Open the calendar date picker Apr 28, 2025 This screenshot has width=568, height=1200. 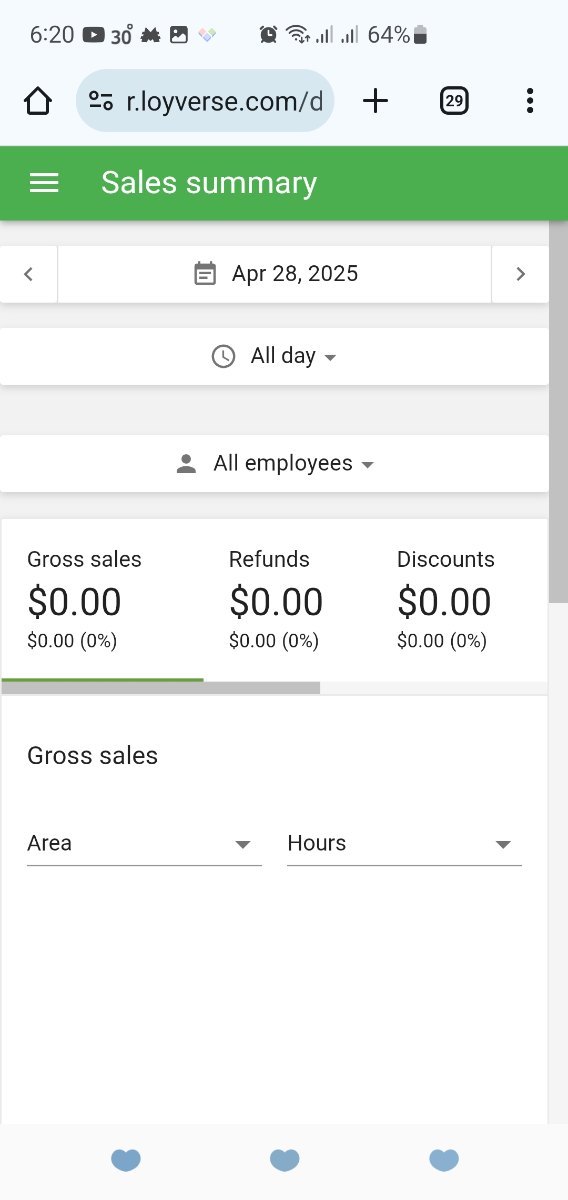(275, 274)
